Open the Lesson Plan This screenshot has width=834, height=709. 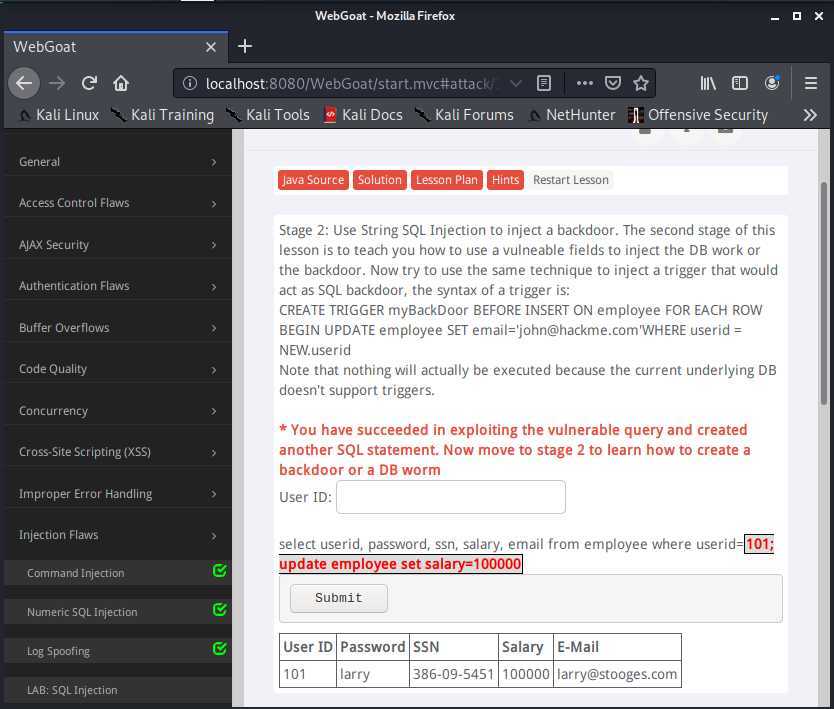446,180
